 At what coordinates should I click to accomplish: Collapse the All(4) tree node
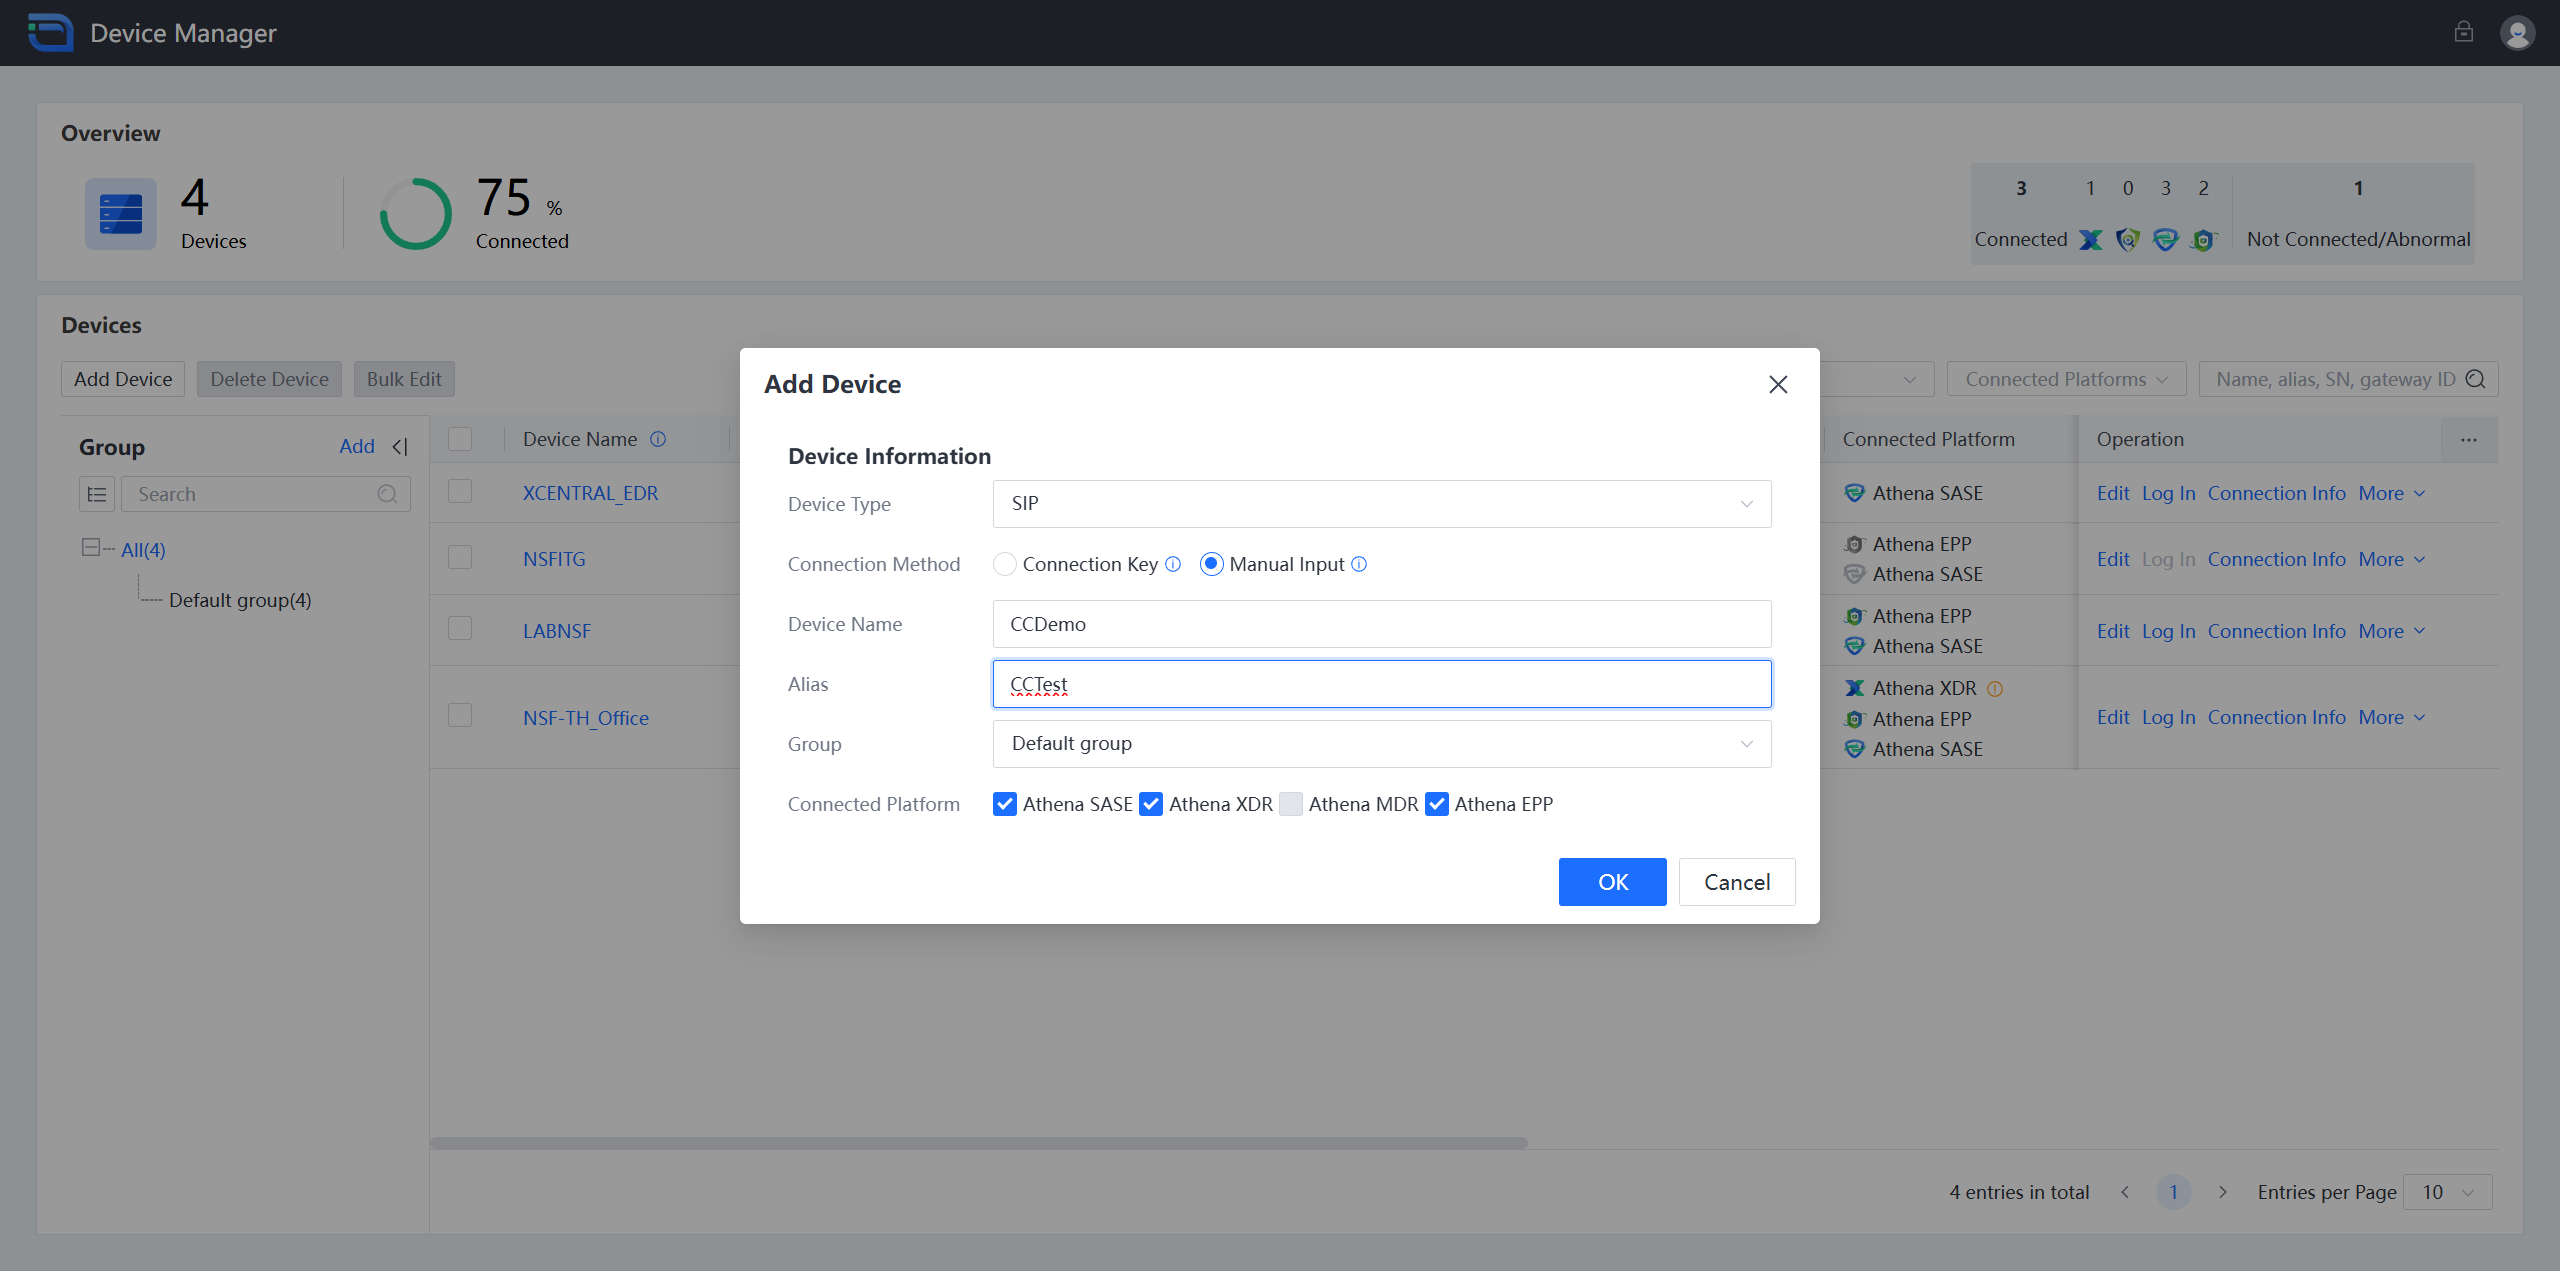(91, 548)
